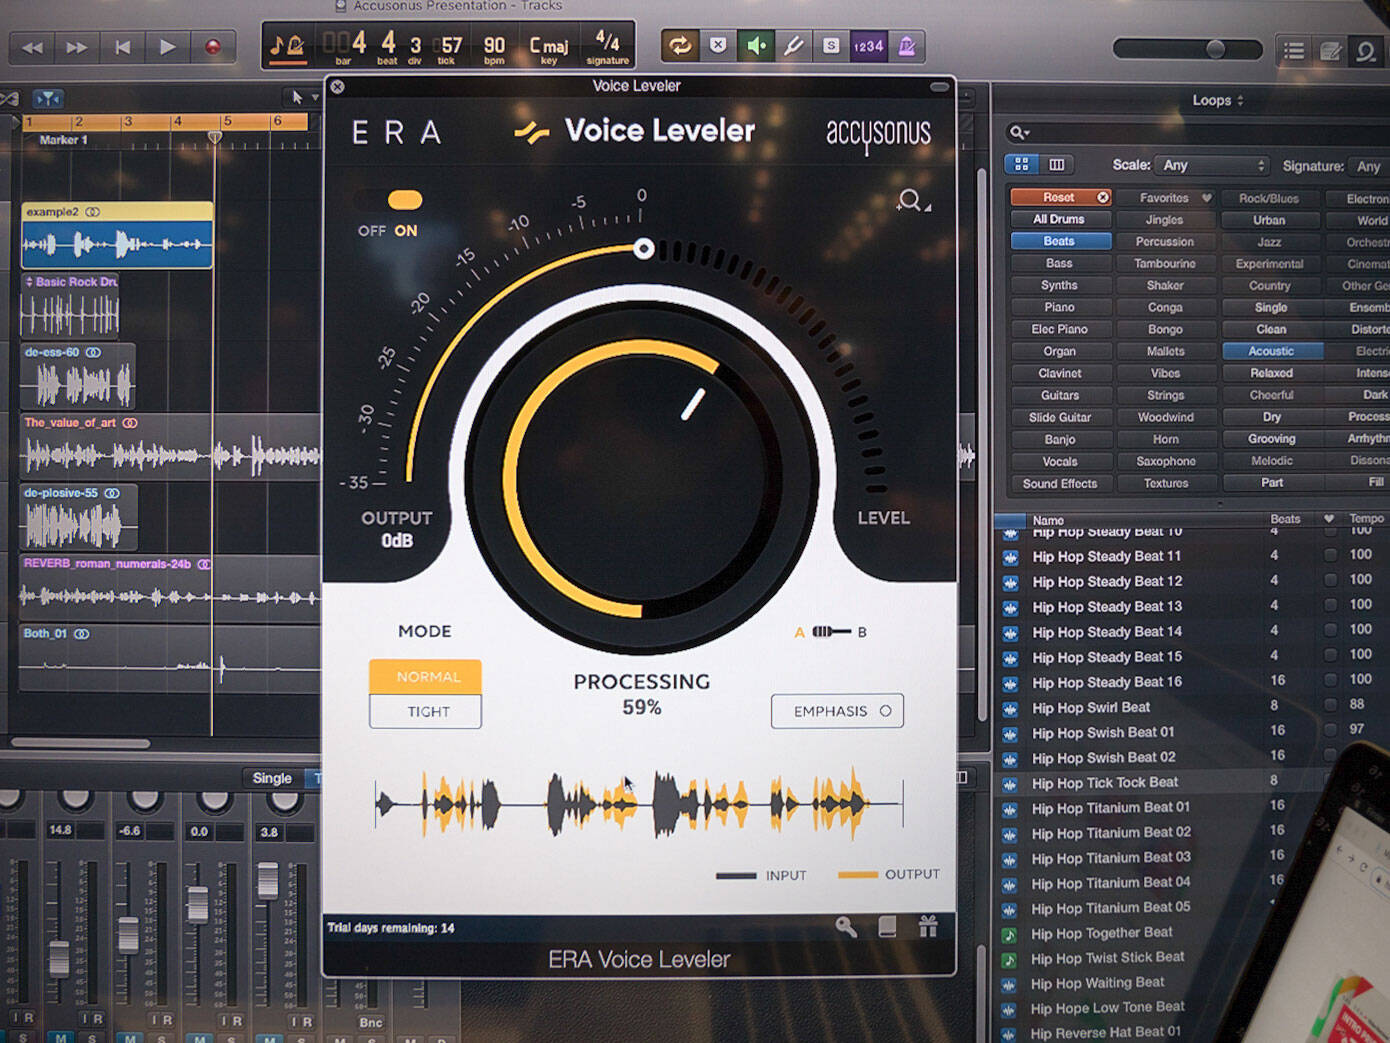Image resolution: width=1390 pixels, height=1043 pixels.
Task: Select the example2 audio region
Action: (x=117, y=236)
